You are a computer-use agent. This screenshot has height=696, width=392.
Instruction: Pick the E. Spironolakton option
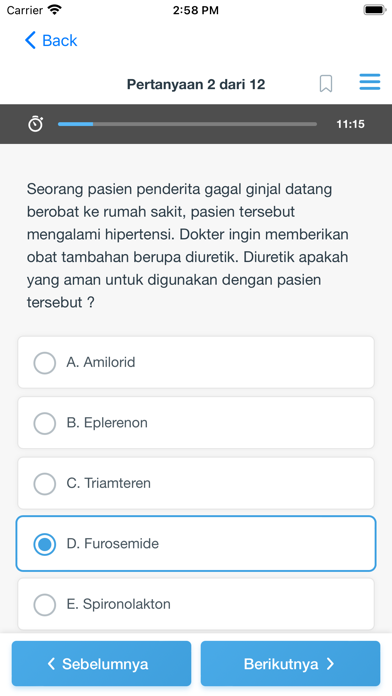point(196,604)
